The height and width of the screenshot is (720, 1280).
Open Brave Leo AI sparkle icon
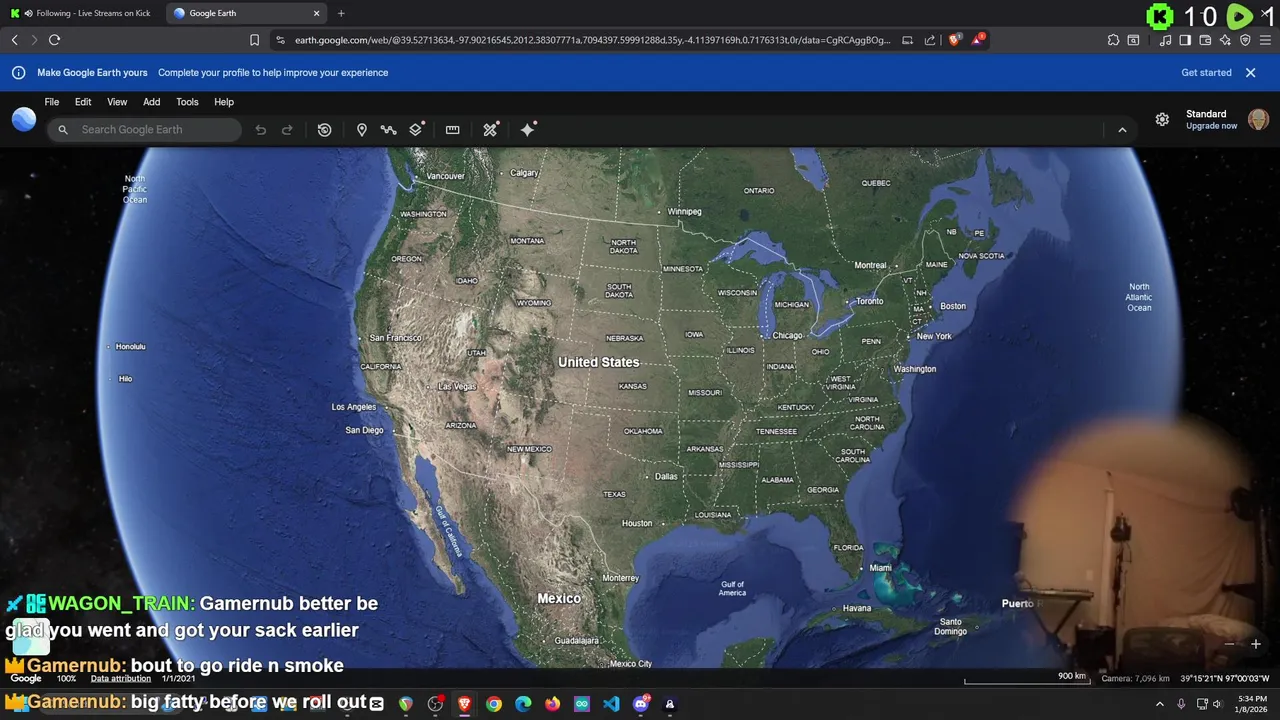(x=1225, y=40)
